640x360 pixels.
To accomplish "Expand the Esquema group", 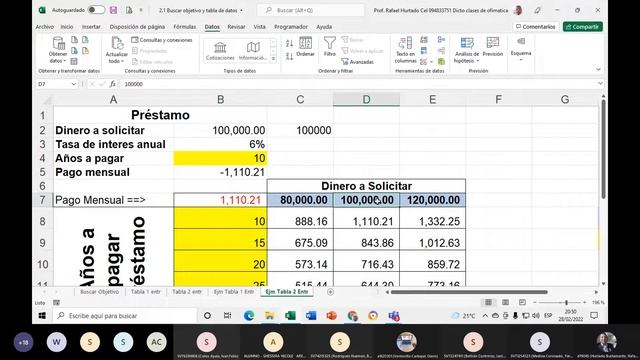I will (521, 50).
